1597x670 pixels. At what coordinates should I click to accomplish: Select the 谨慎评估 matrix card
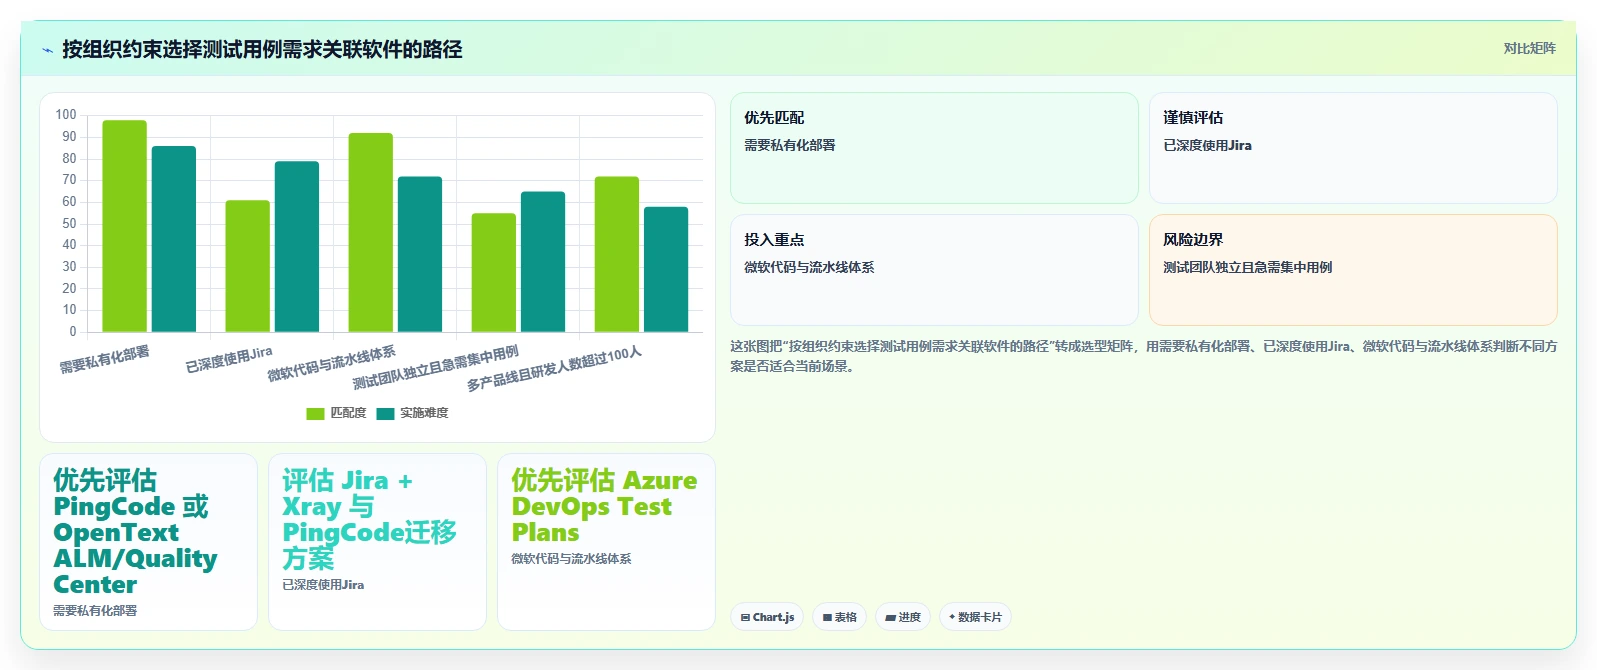point(1353,148)
